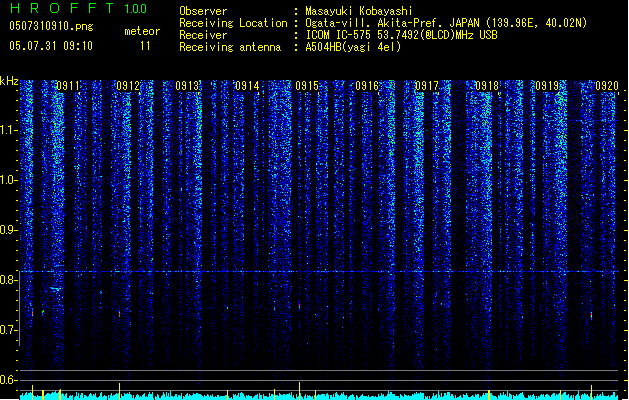Click the red meteor echo below the 0920 marker
The width and height of the screenshot is (629, 400).
591,315
